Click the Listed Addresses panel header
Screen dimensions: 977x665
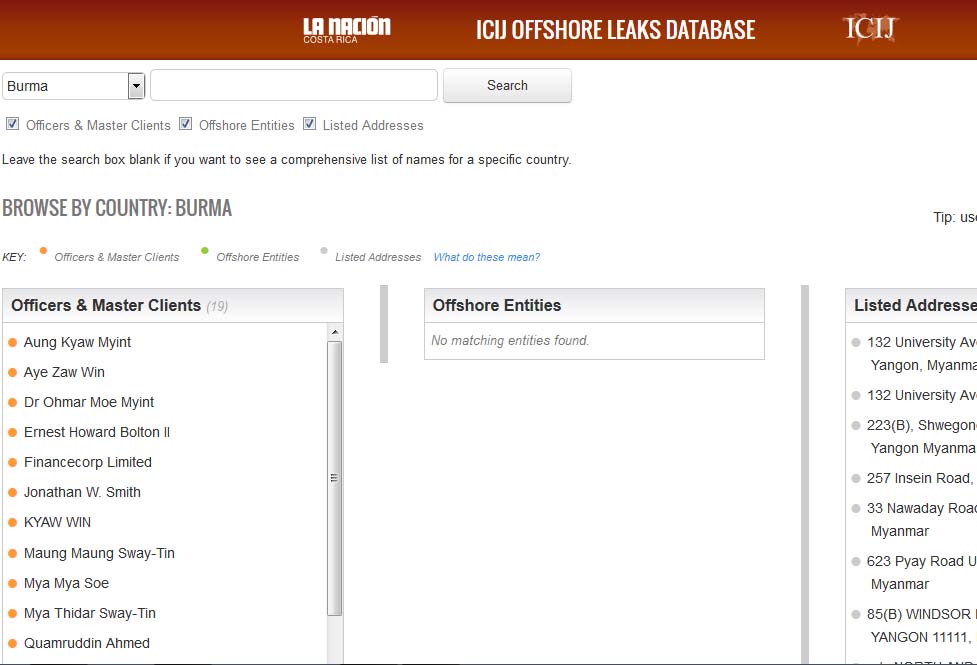click(x=911, y=305)
